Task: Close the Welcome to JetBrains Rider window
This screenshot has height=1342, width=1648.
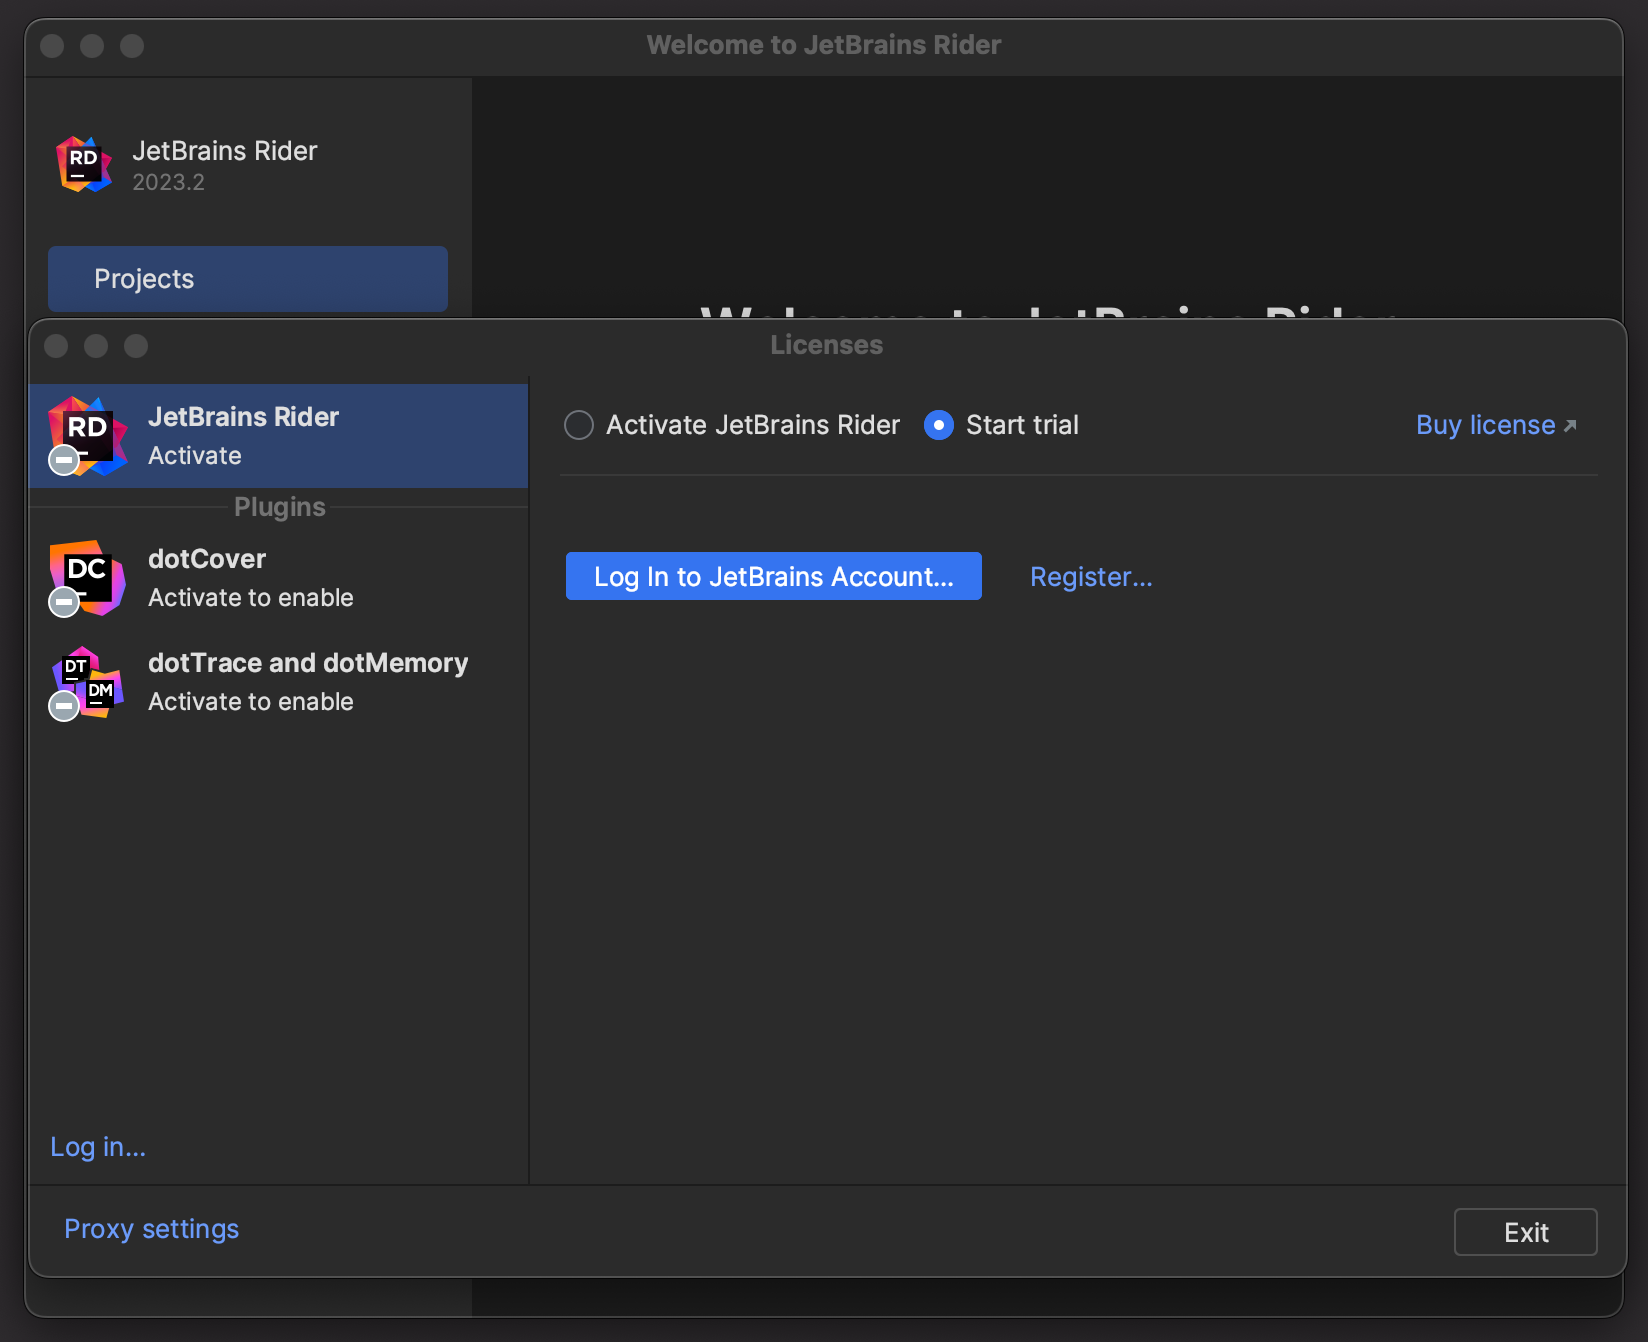Action: 52,46
